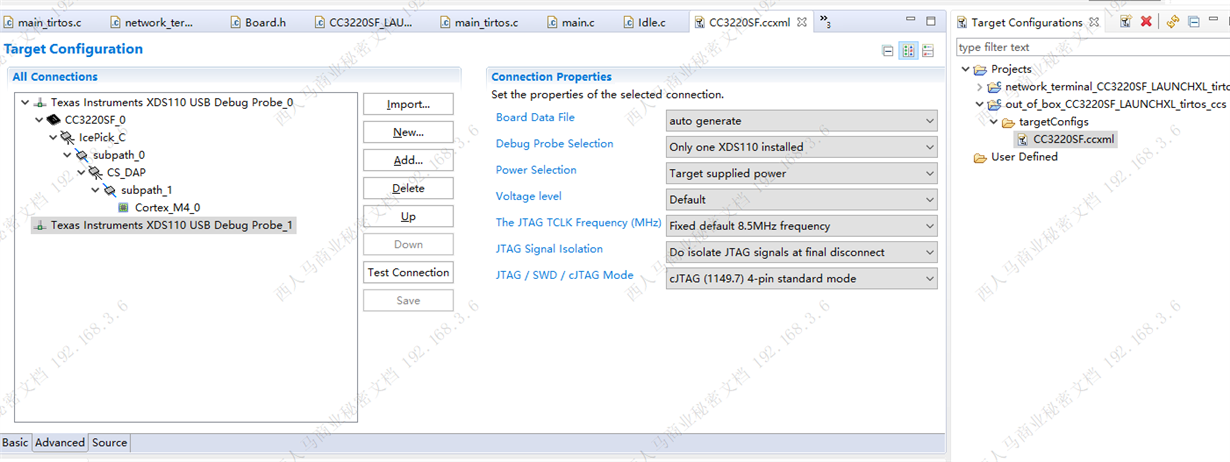Click the User Defined folder icon
The width and height of the screenshot is (1230, 462).
click(980, 157)
